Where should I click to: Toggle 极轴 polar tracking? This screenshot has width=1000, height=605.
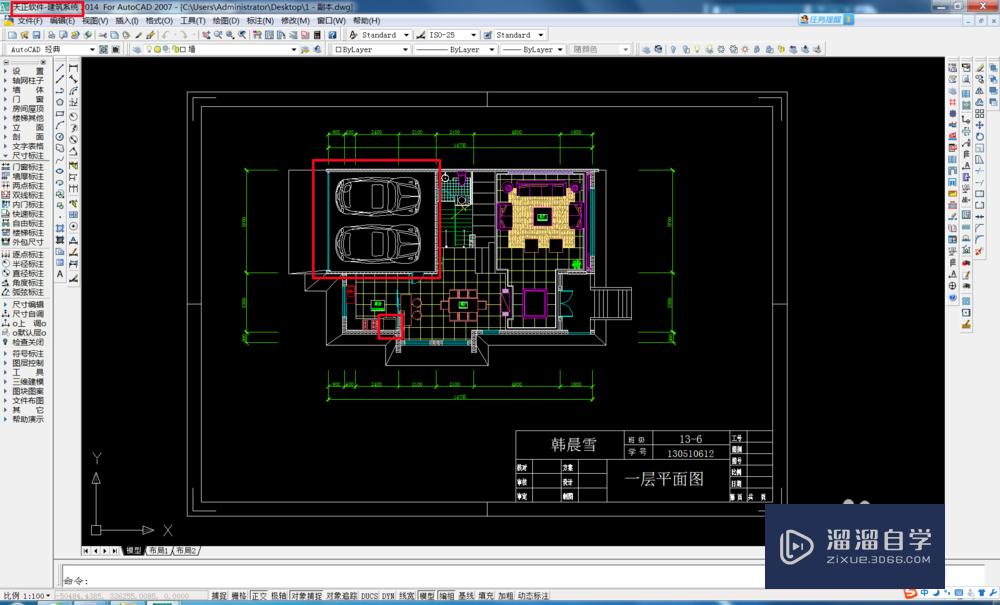pos(279,595)
